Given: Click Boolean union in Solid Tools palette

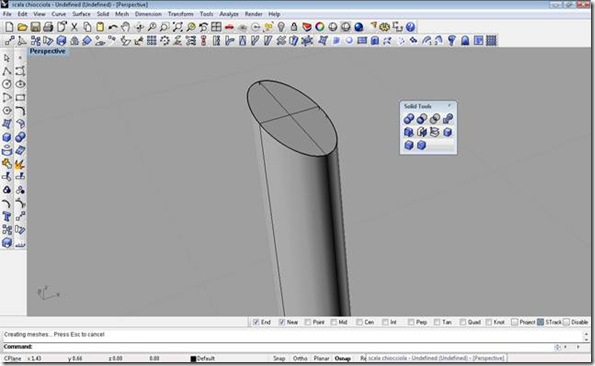Looking at the screenshot, I should (409, 119).
